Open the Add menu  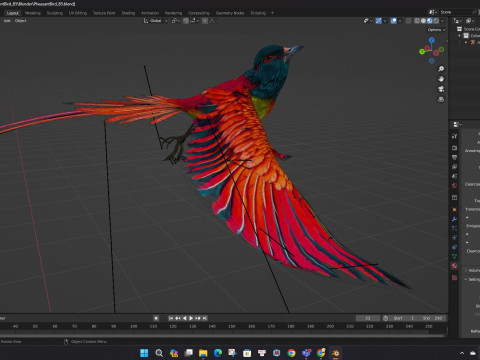(x=7, y=21)
